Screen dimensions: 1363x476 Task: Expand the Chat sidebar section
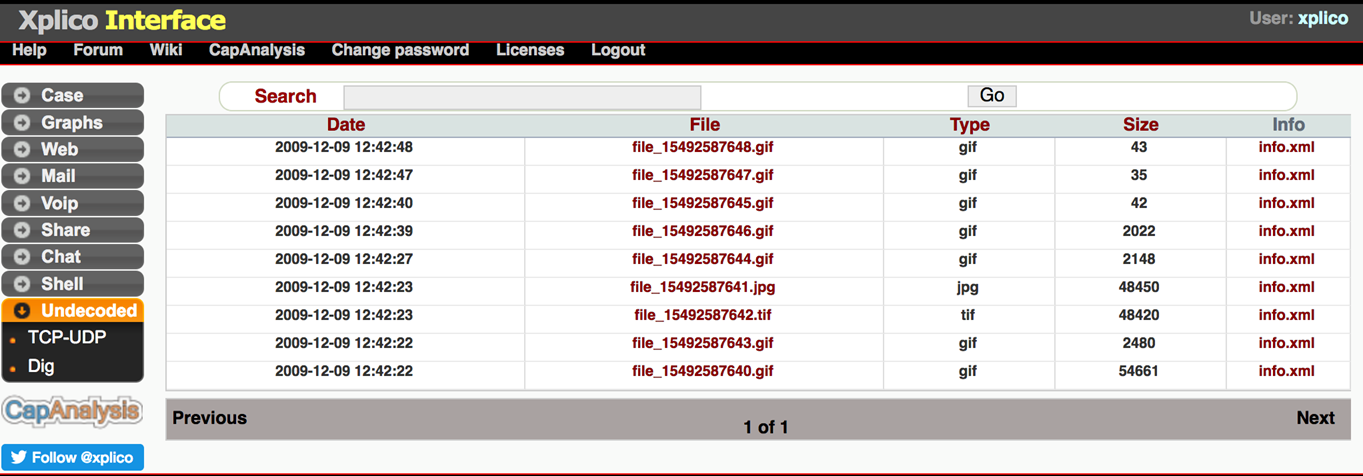[x=72, y=257]
